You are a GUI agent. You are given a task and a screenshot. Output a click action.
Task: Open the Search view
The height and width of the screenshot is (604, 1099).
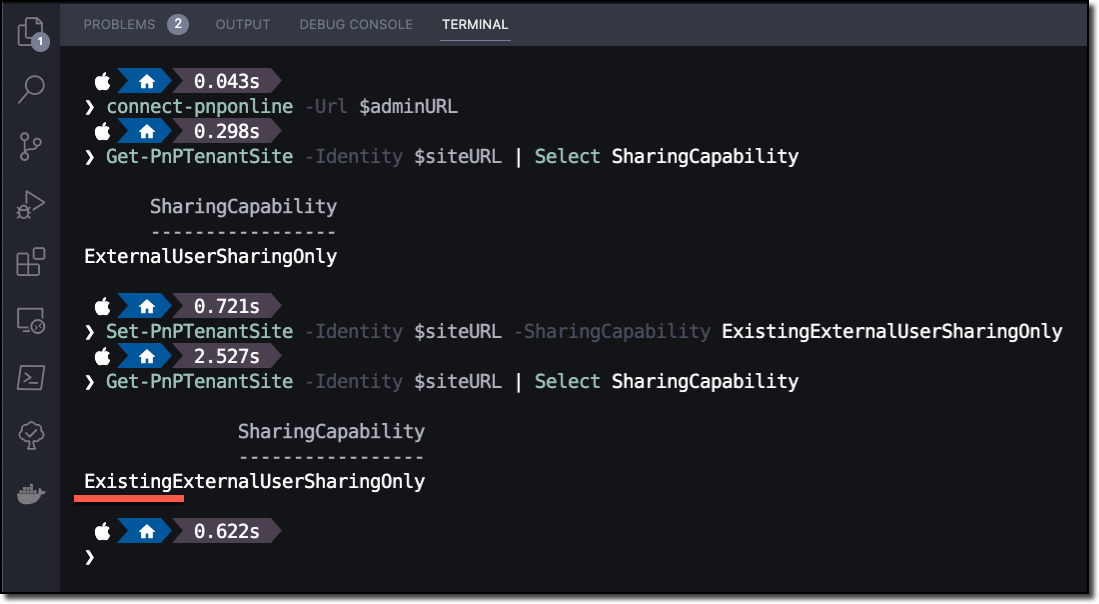[30, 90]
